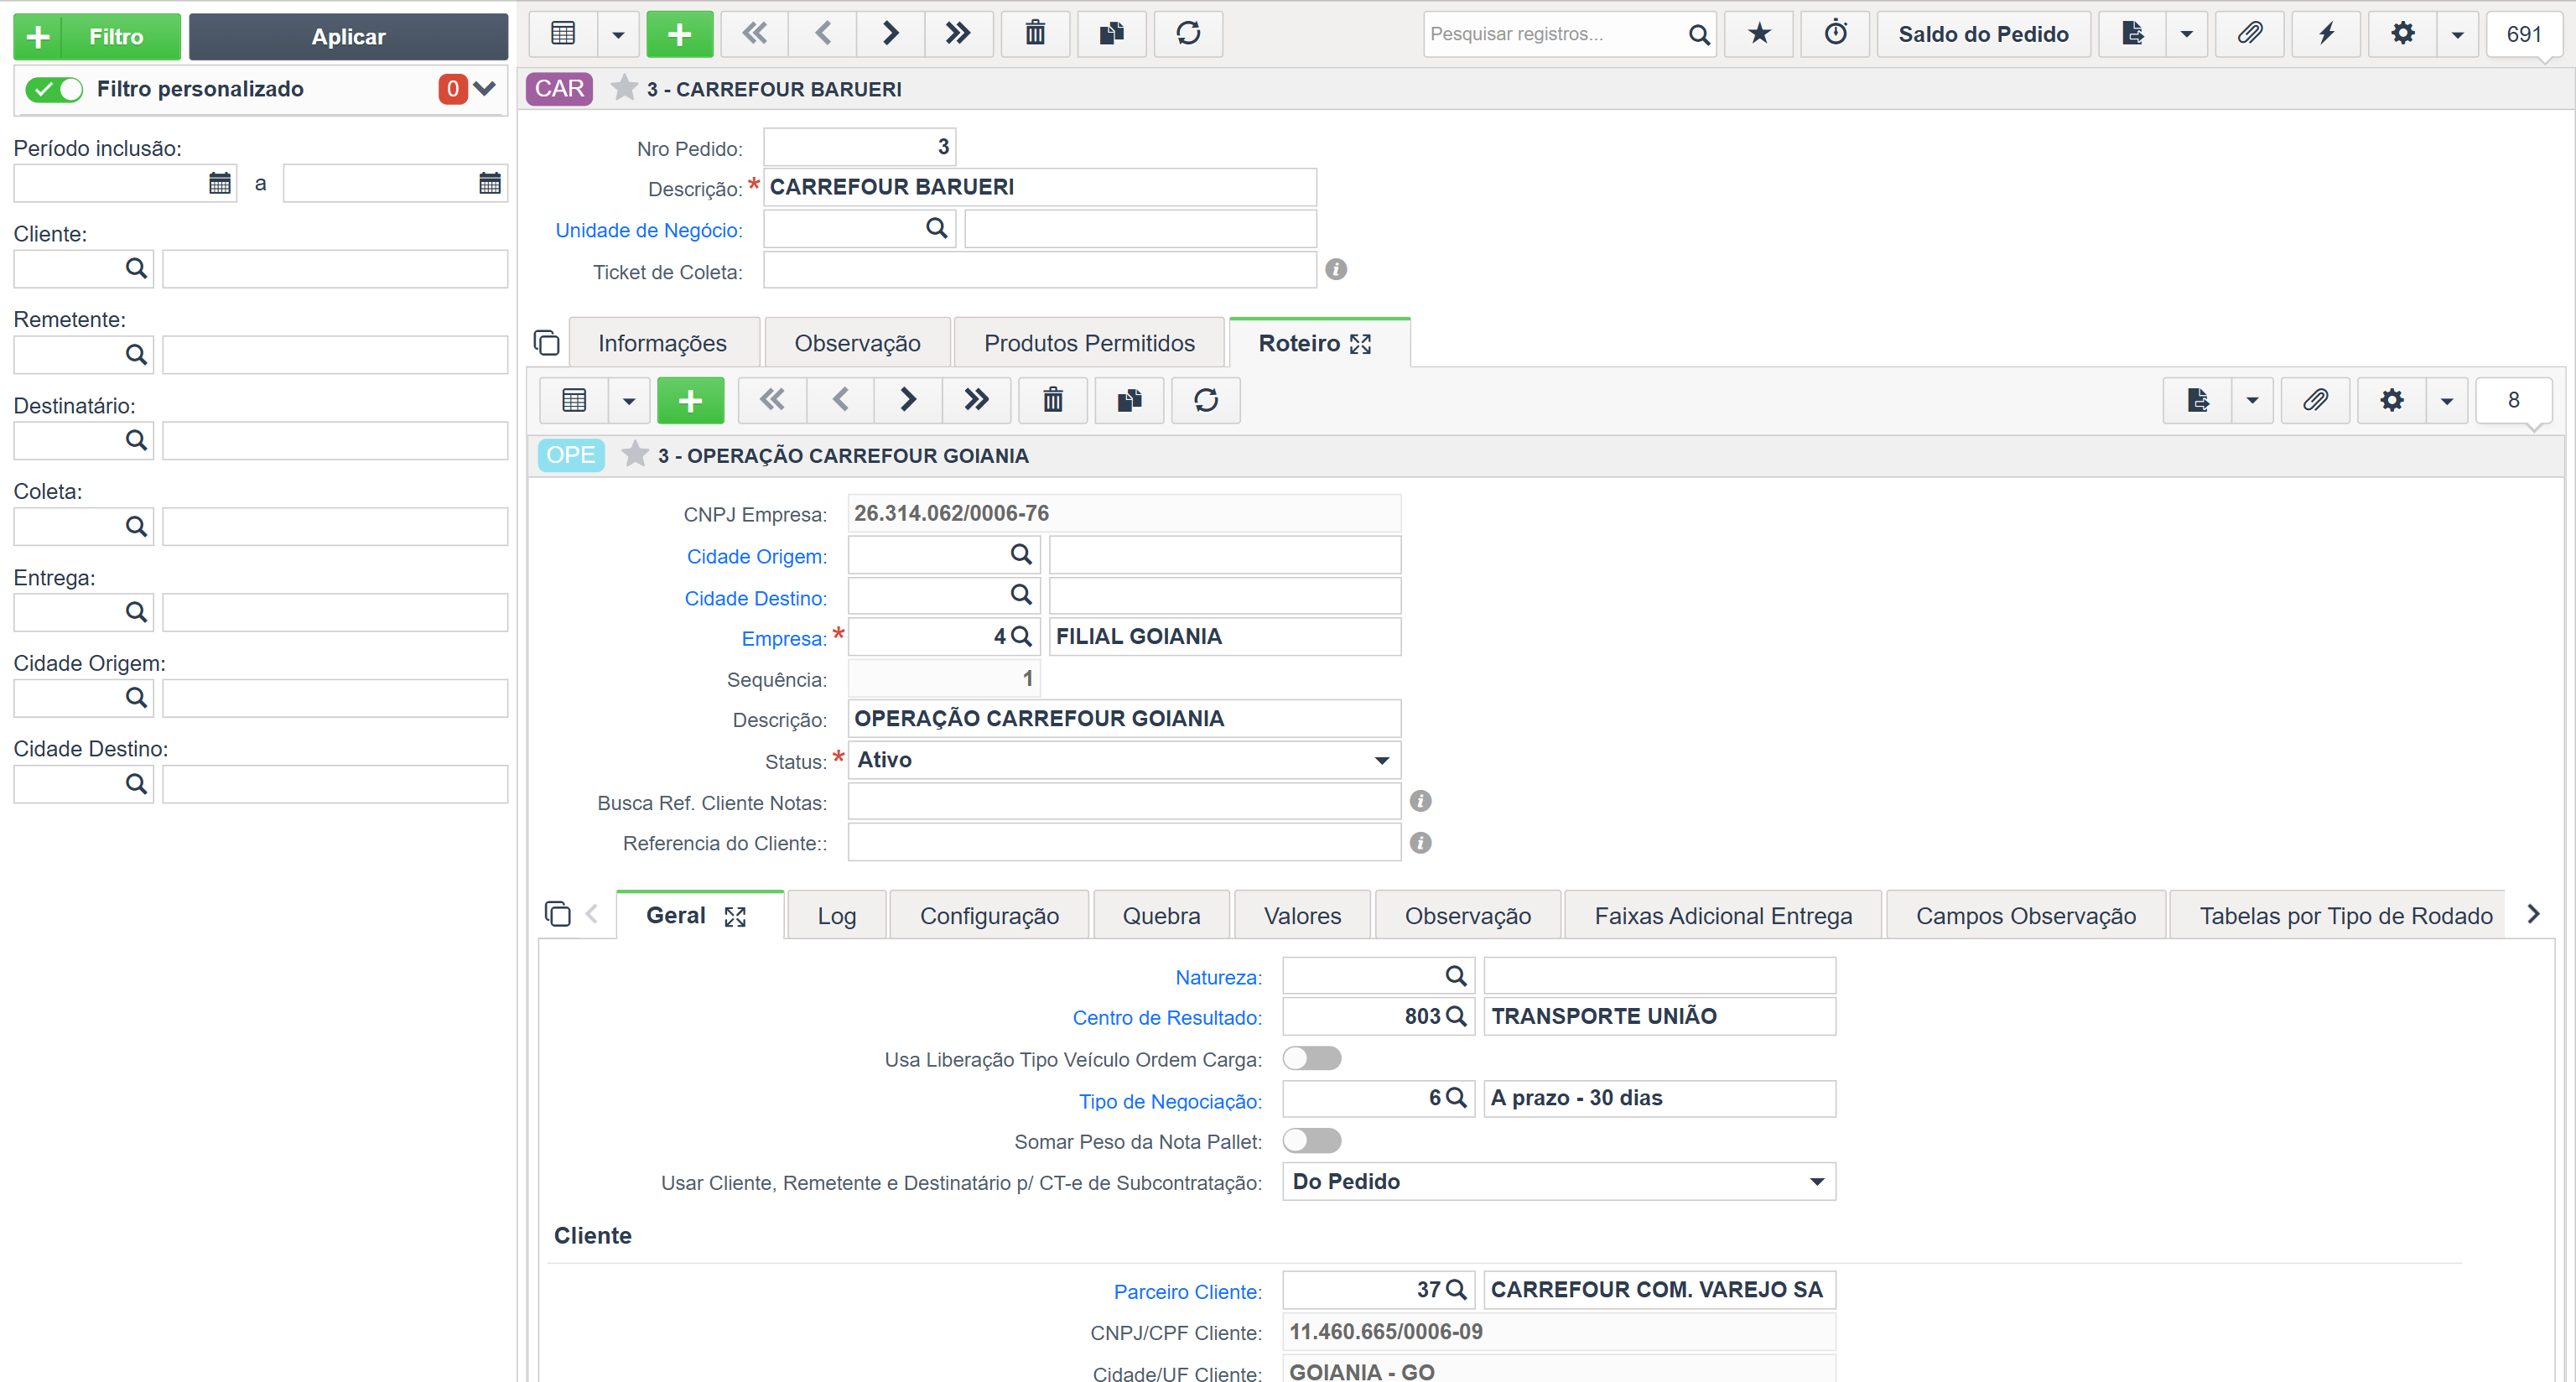The width and height of the screenshot is (2576, 1382).
Task: Open Roteiro attachments paperclip
Action: click(2316, 401)
